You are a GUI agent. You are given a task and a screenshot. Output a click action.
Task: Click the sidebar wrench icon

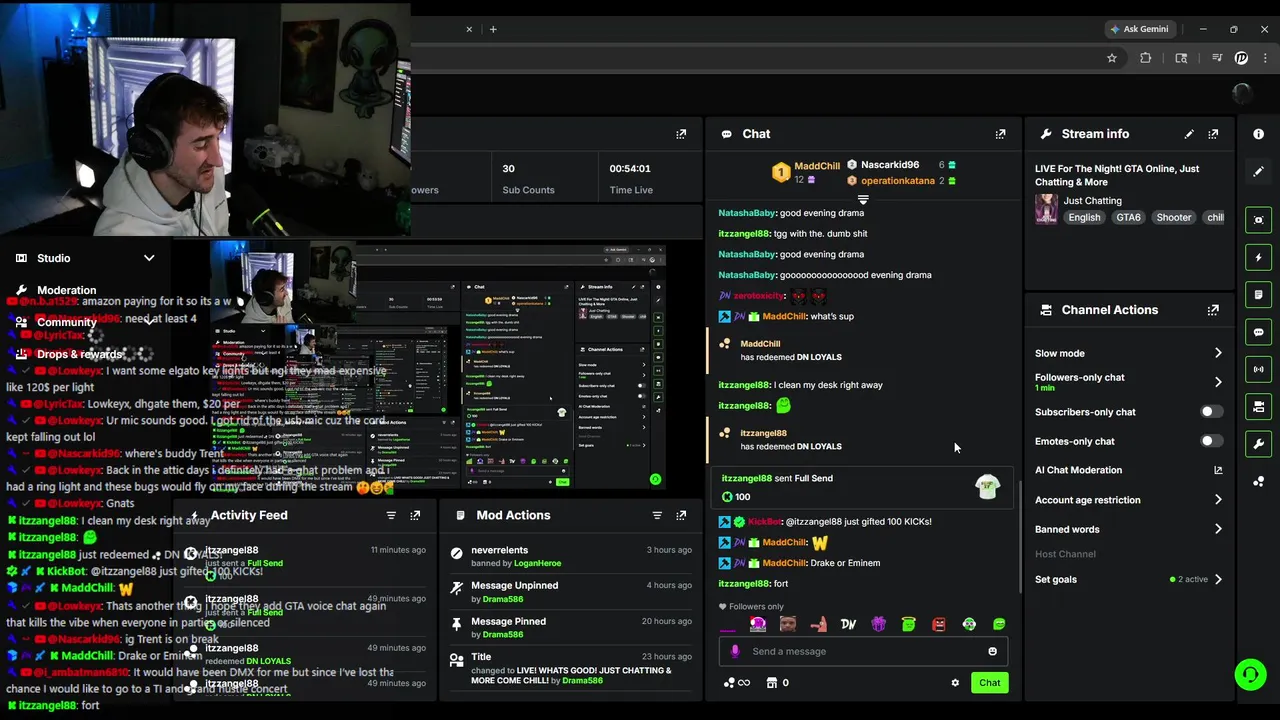pyautogui.click(x=1258, y=444)
